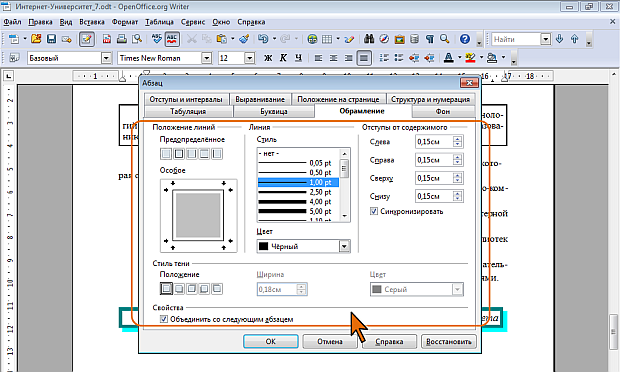Open the Сервис menu
The width and height of the screenshot is (620, 372).
pos(193,22)
